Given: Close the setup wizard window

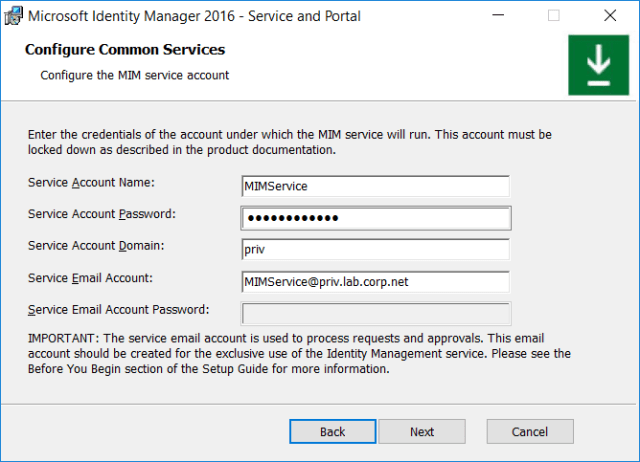Looking at the screenshot, I should [610, 16].
